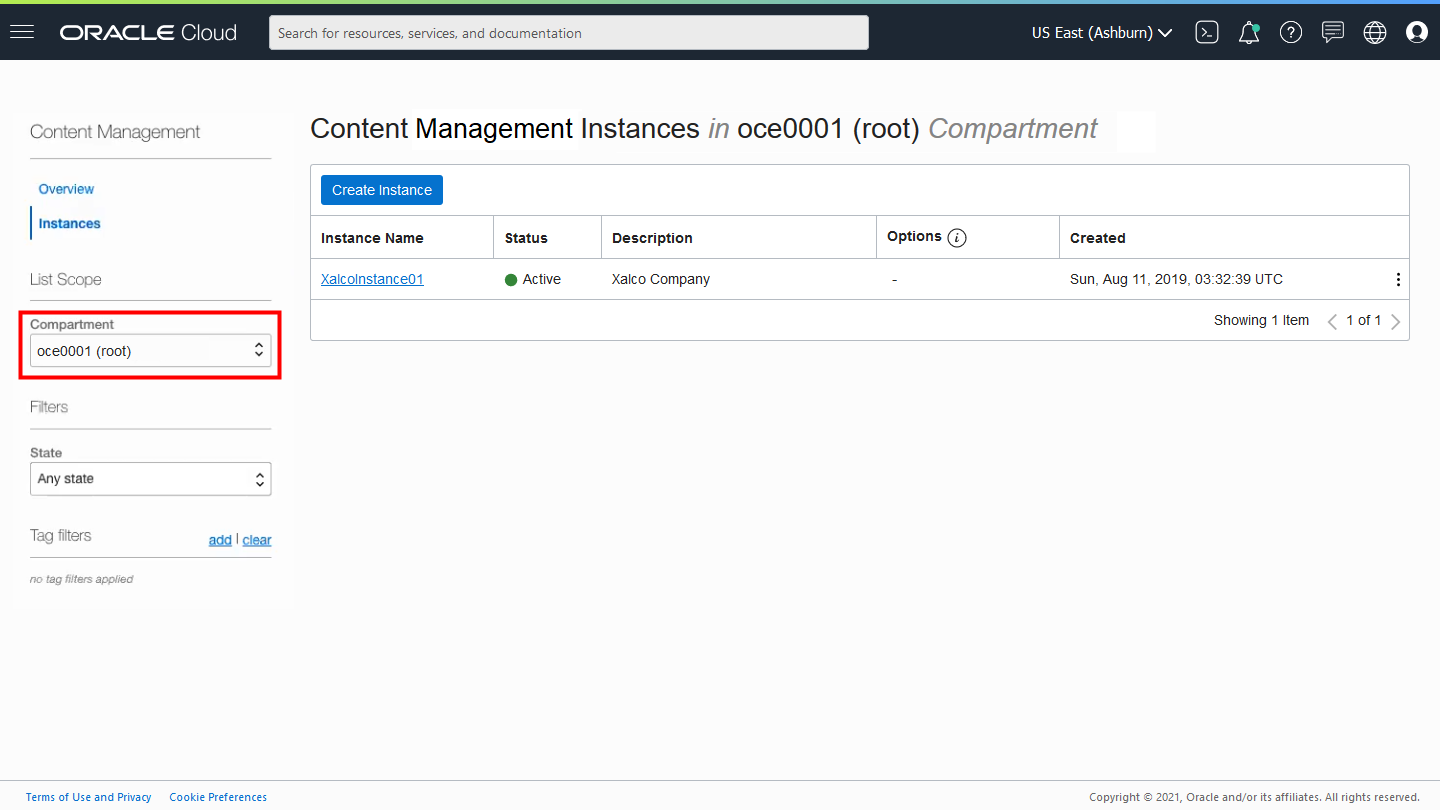Open the language globe icon
This screenshot has height=810, width=1440.
click(x=1375, y=33)
